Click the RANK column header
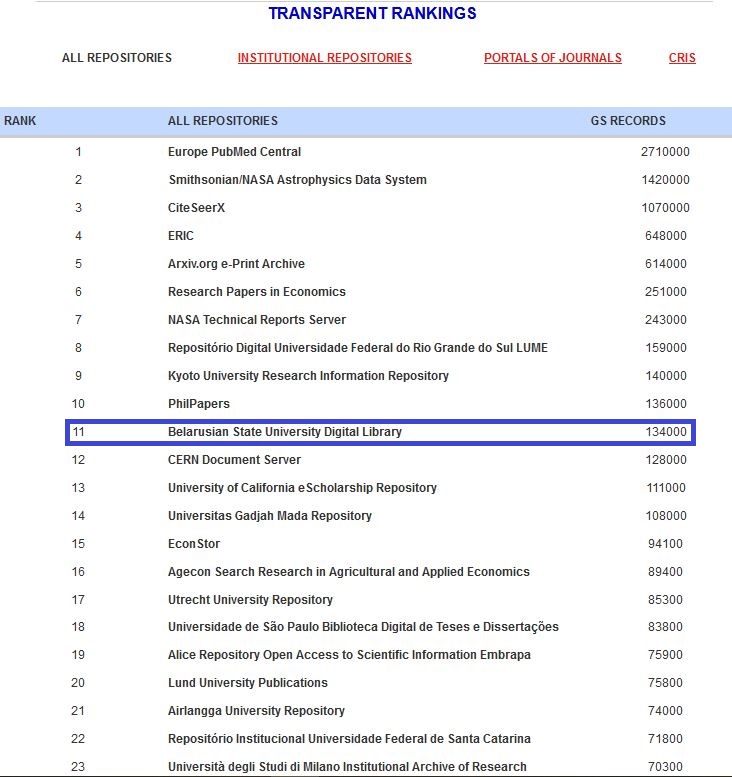The width and height of the screenshot is (732, 777). [20, 121]
